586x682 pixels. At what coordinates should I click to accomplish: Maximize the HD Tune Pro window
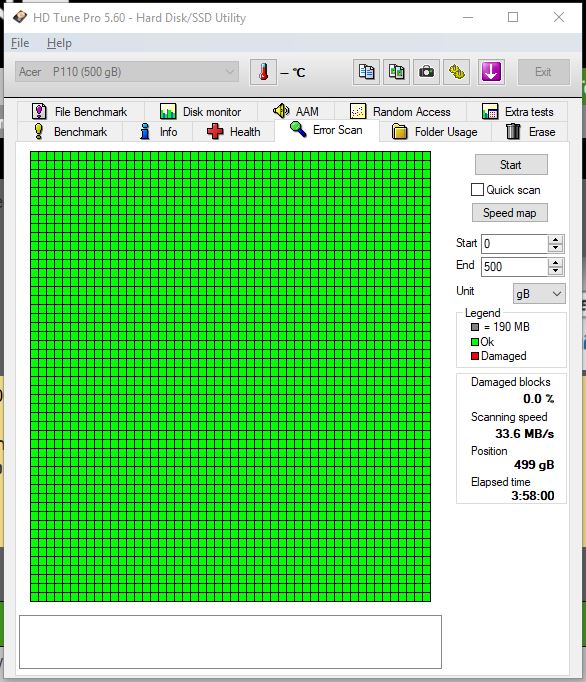513,17
